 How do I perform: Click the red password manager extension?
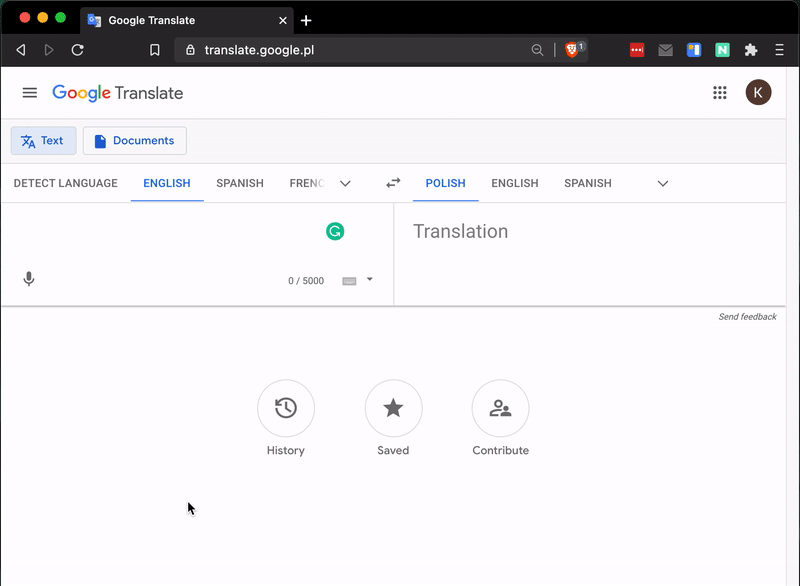pos(637,50)
